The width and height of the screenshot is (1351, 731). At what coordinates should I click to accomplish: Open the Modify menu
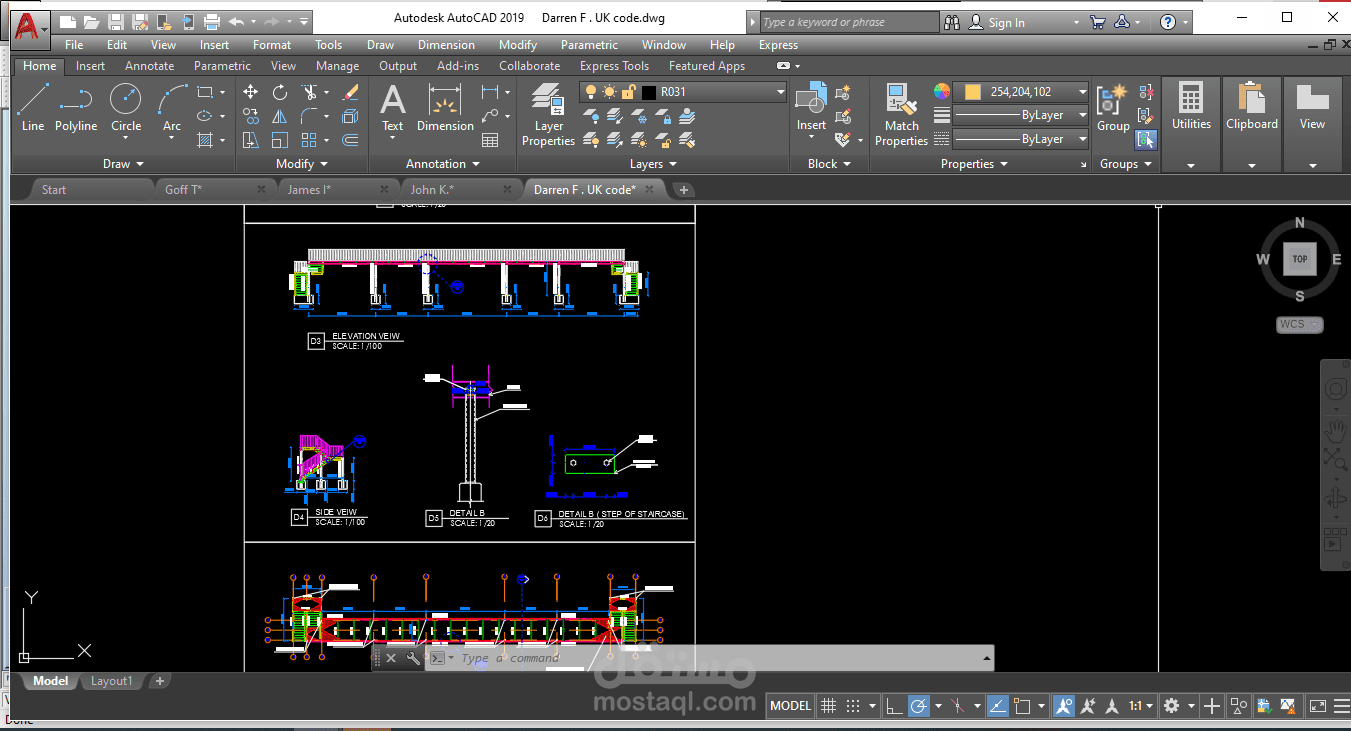coord(518,45)
